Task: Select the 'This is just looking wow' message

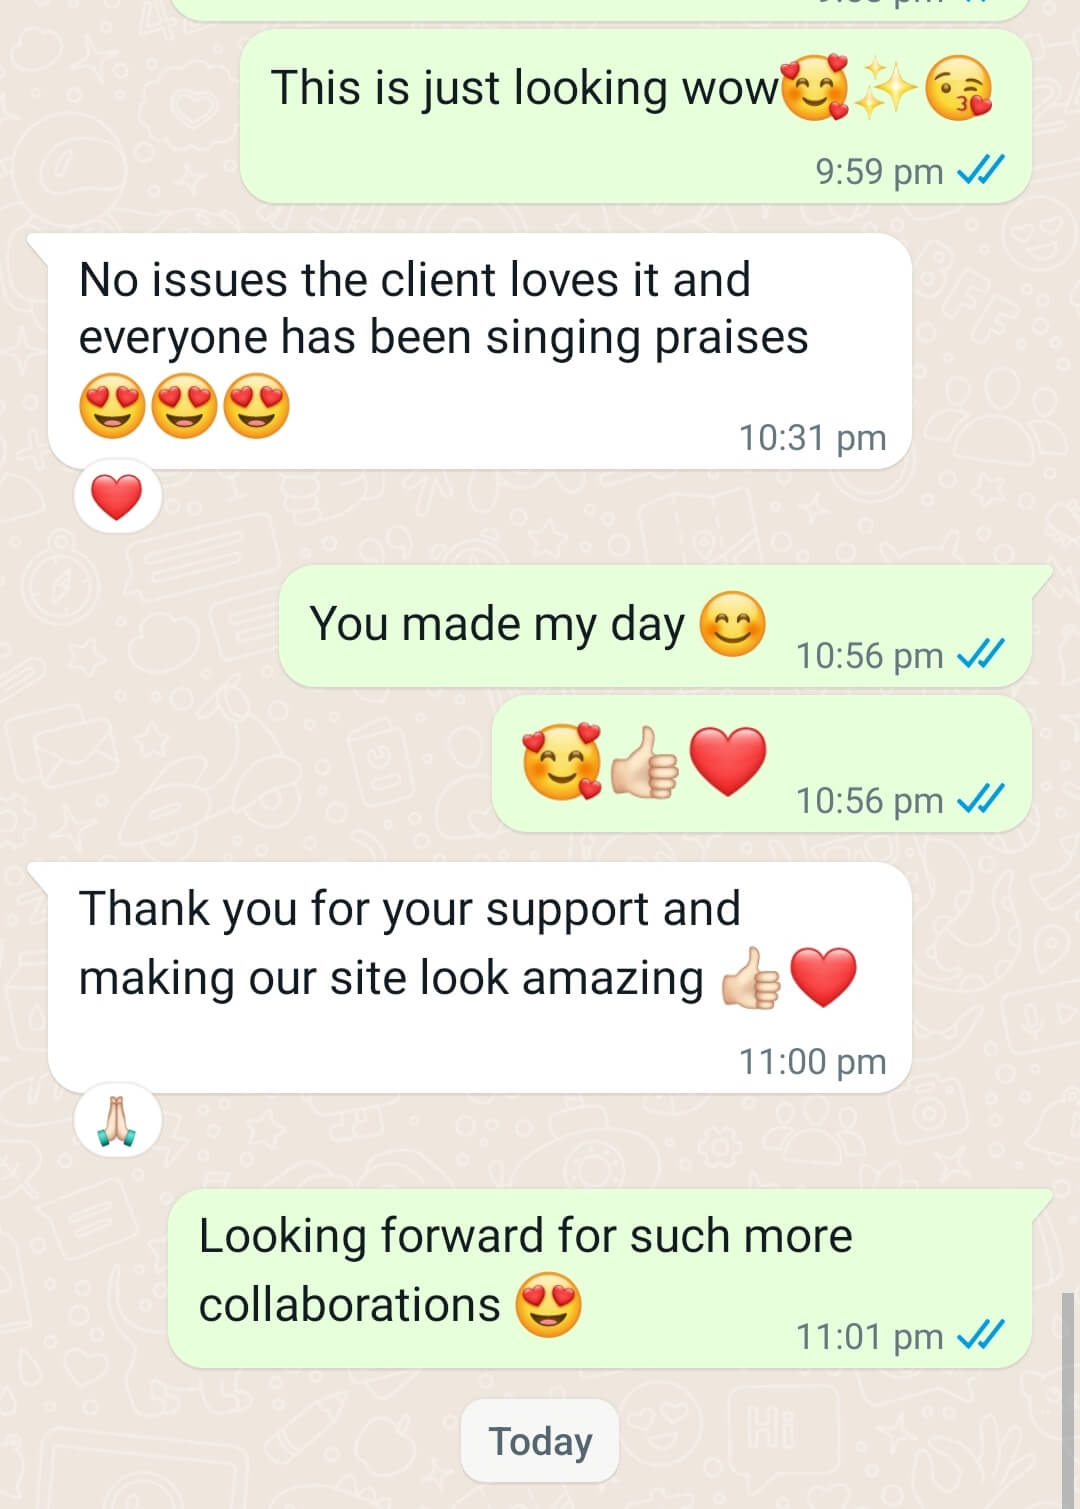Action: click(636, 116)
